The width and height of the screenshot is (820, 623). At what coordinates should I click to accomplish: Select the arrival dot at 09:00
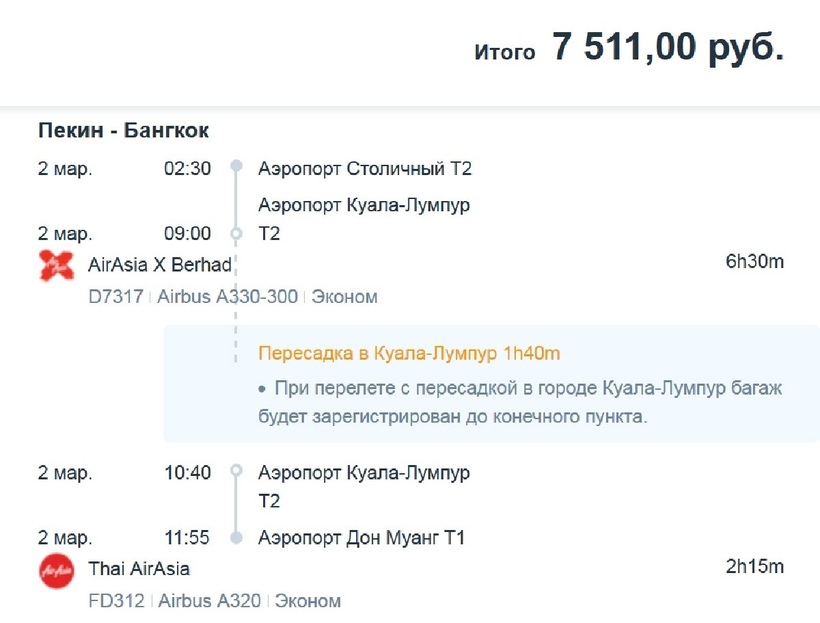236,234
